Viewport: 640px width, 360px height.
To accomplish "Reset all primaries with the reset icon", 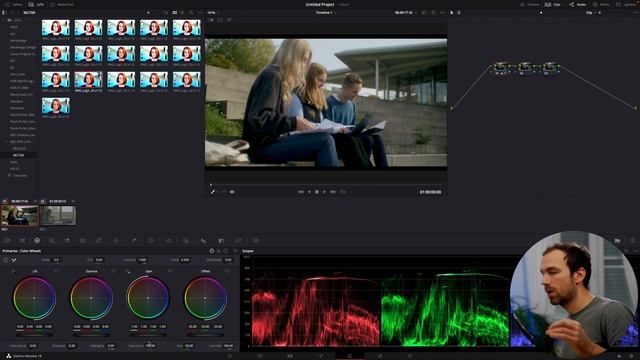I will (x=235, y=251).
